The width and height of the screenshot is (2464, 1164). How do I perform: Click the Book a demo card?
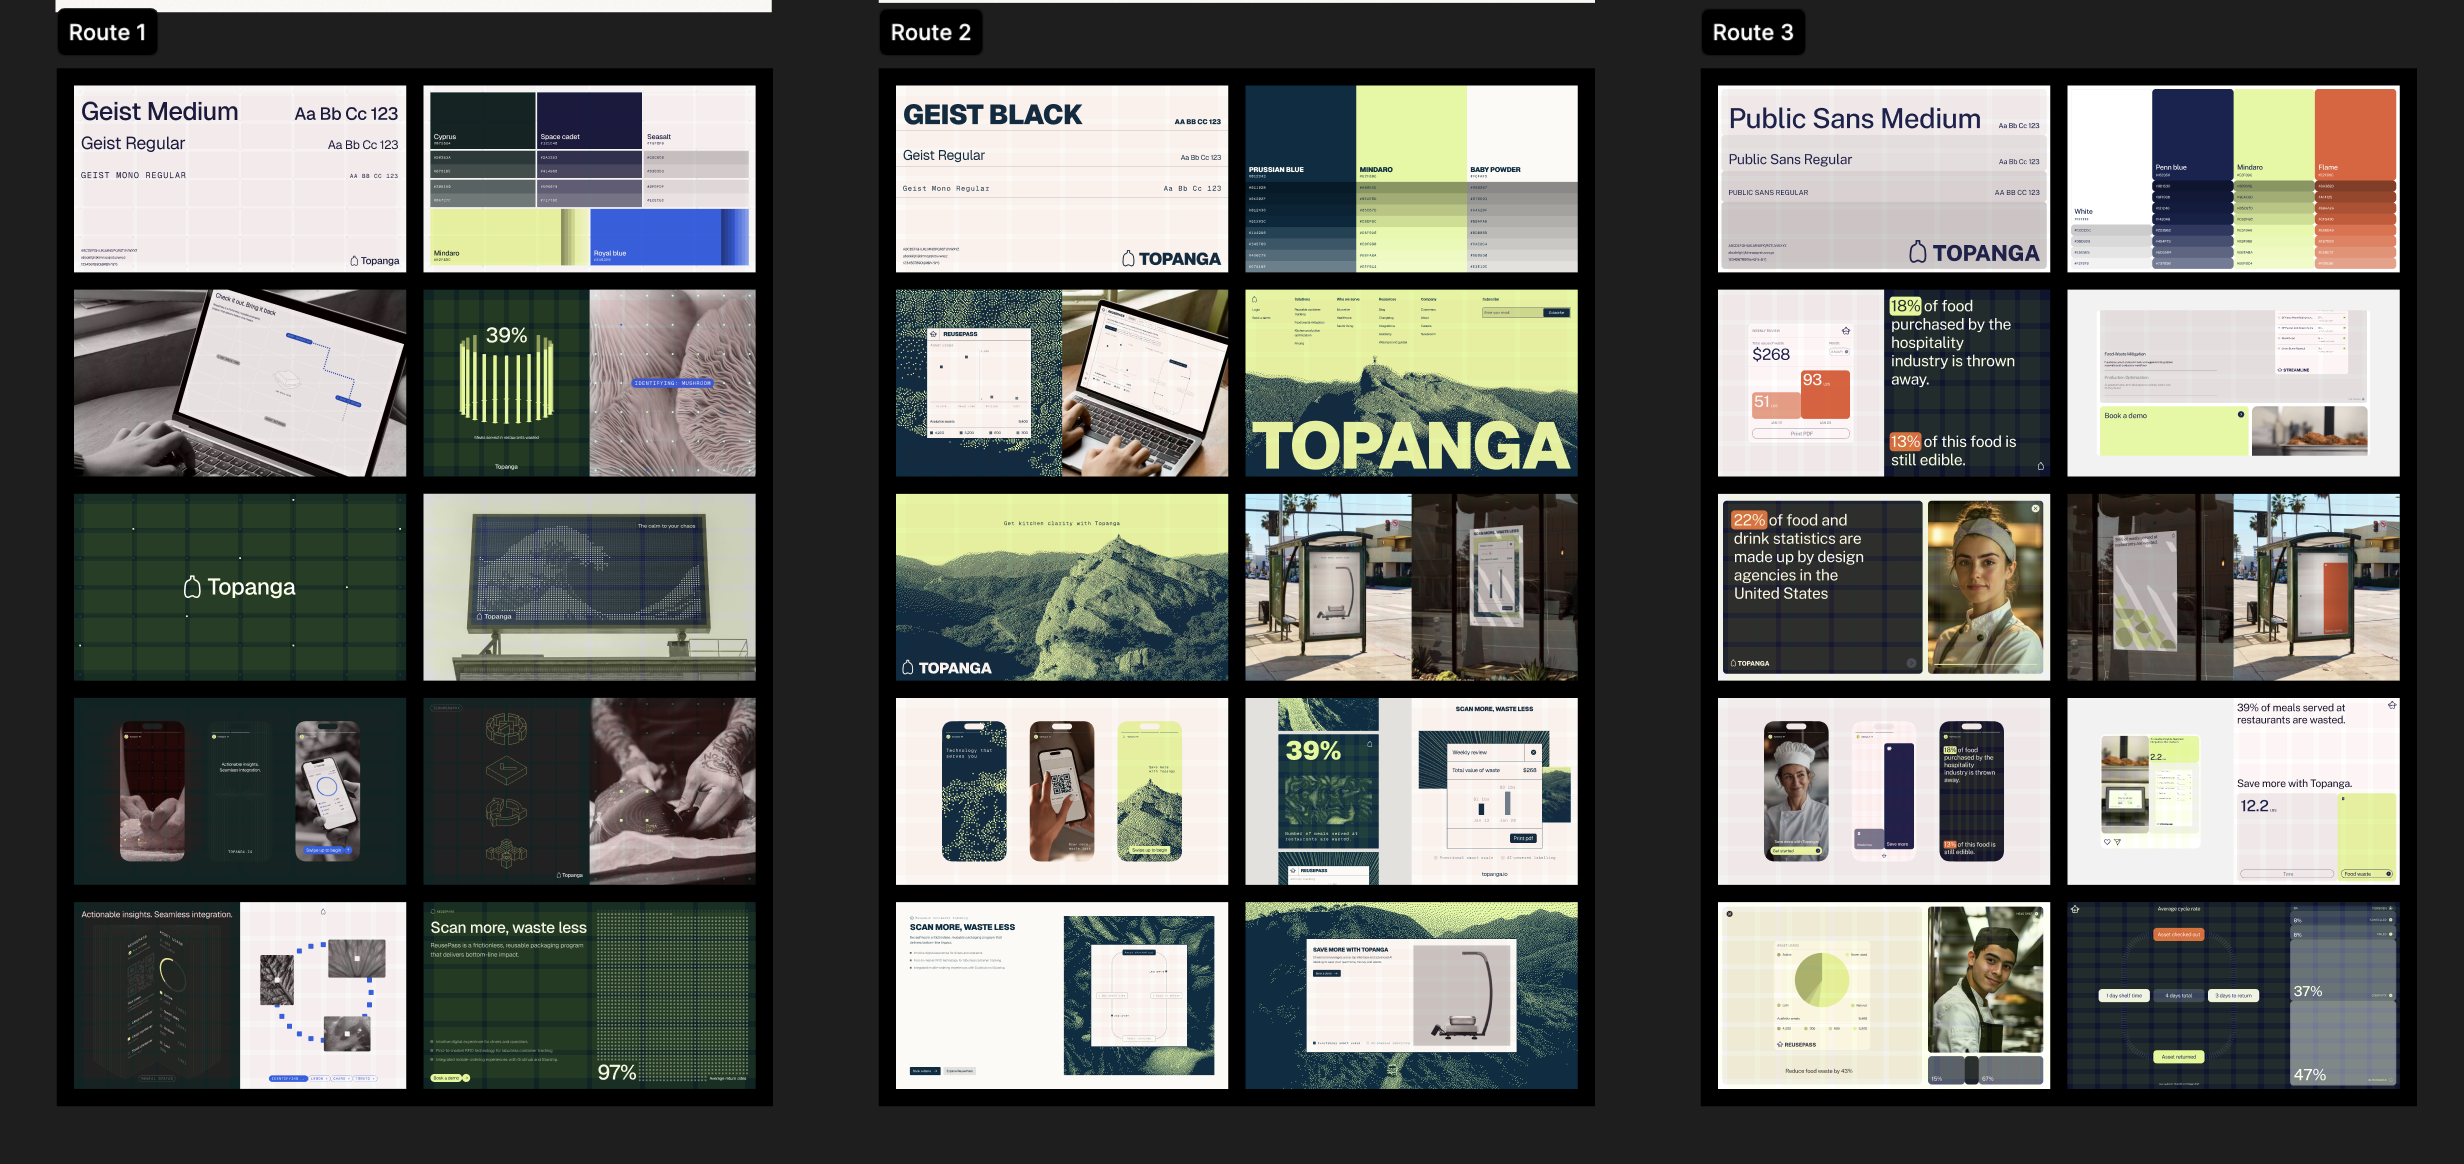click(2173, 431)
